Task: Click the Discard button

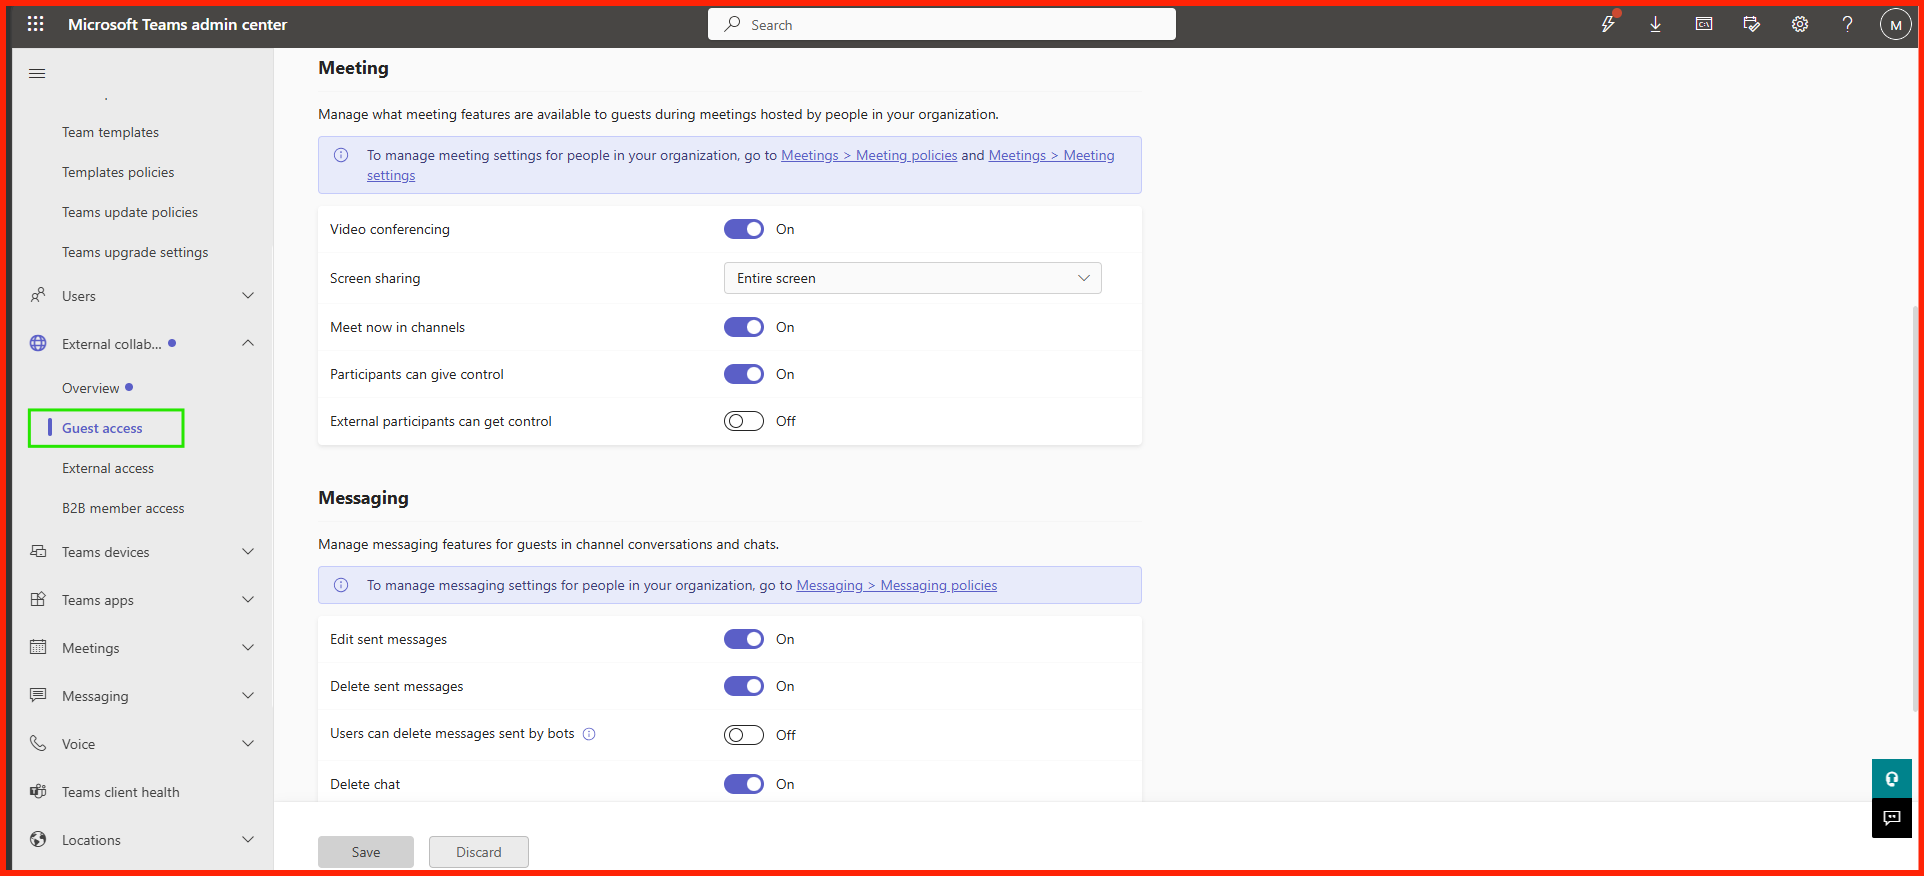Action: (x=479, y=852)
